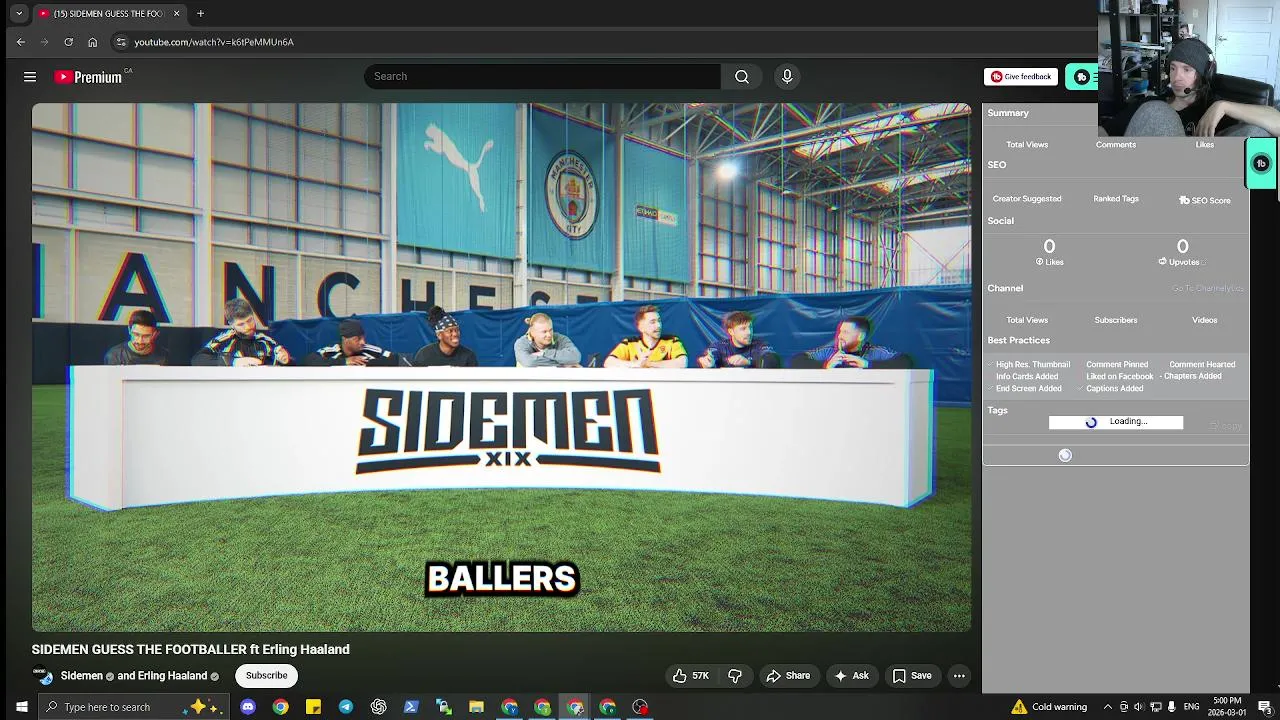
Task: Share this video
Action: point(788,676)
